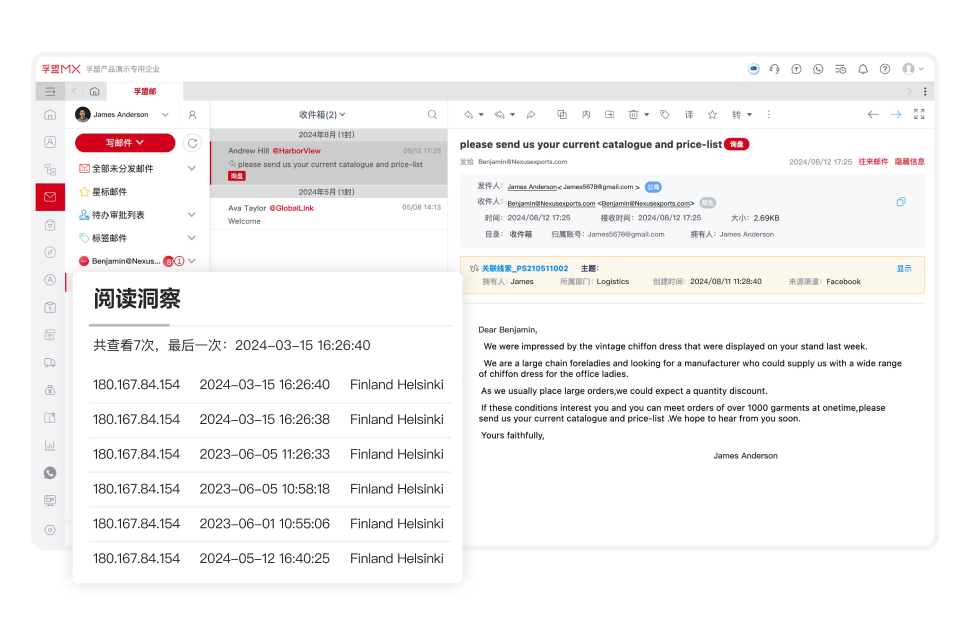The height and width of the screenshot is (640, 970).
Task: Search emails using the magnifier icon
Action: coord(432,115)
